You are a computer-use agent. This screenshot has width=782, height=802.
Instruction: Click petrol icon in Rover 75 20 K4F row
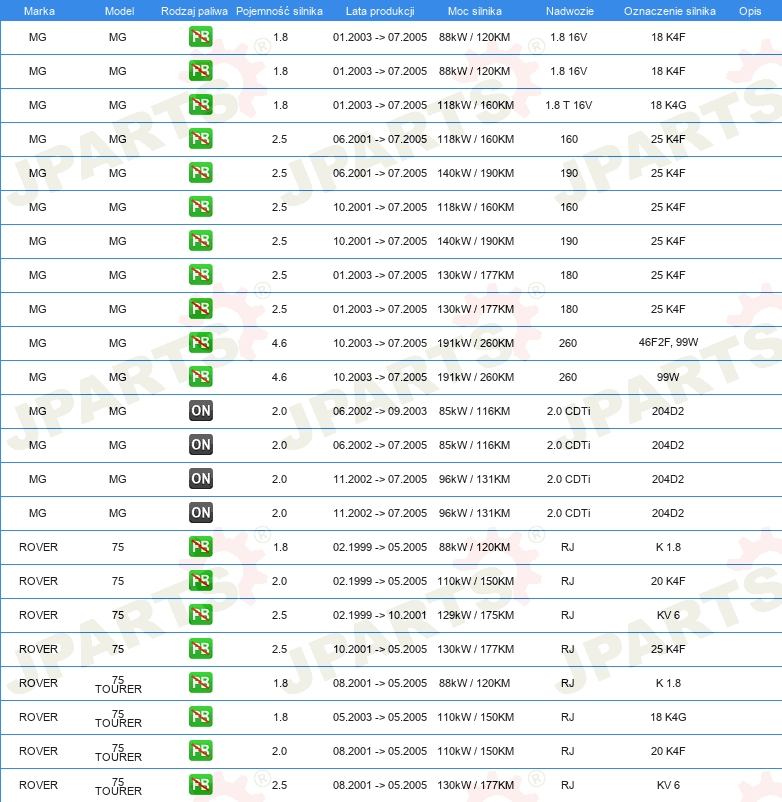pyautogui.click(x=200, y=581)
